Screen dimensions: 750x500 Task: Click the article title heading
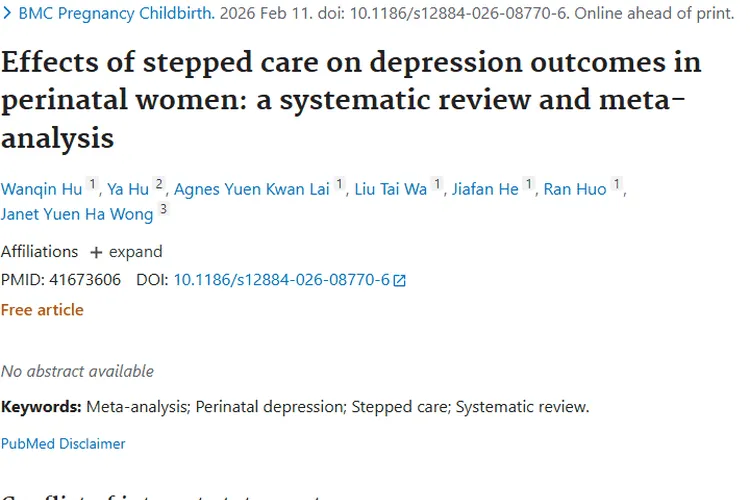[350, 98]
